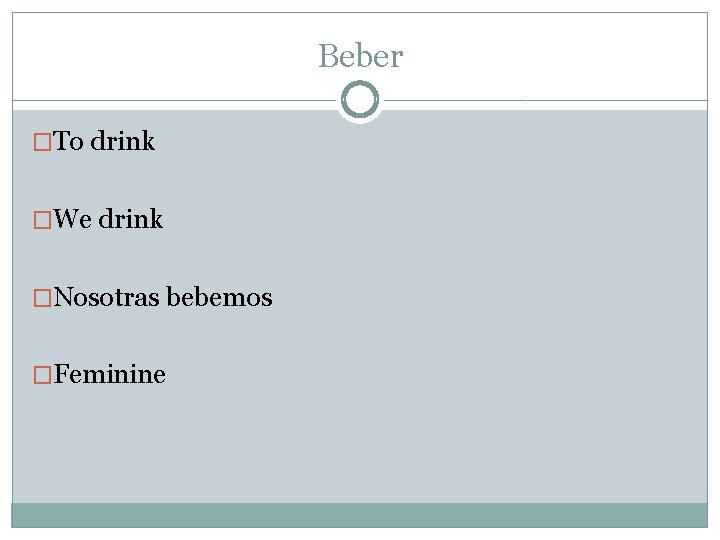Select the bullet next to Feminine
720x540 pixels.
[x=42, y=375]
